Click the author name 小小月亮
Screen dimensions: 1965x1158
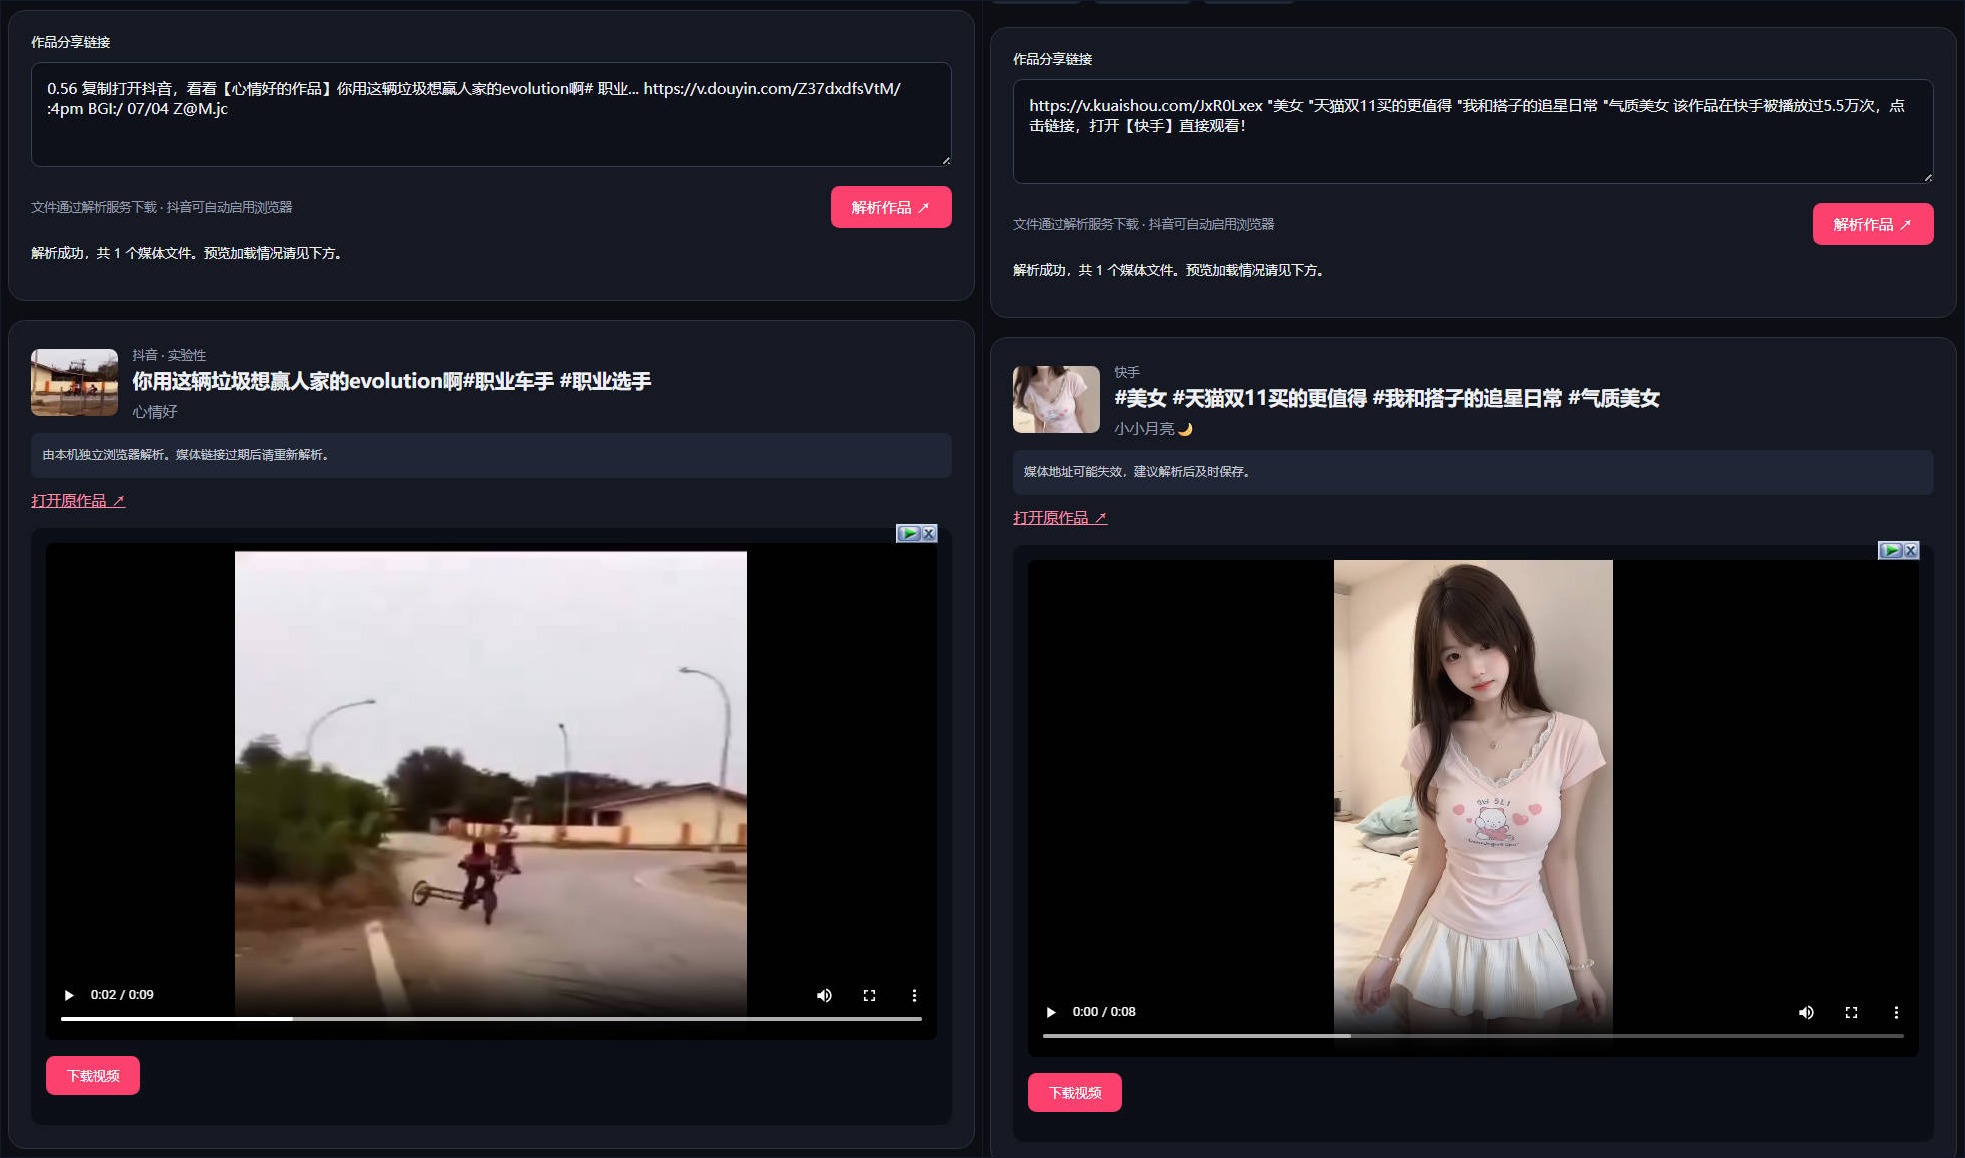pyautogui.click(x=1153, y=429)
